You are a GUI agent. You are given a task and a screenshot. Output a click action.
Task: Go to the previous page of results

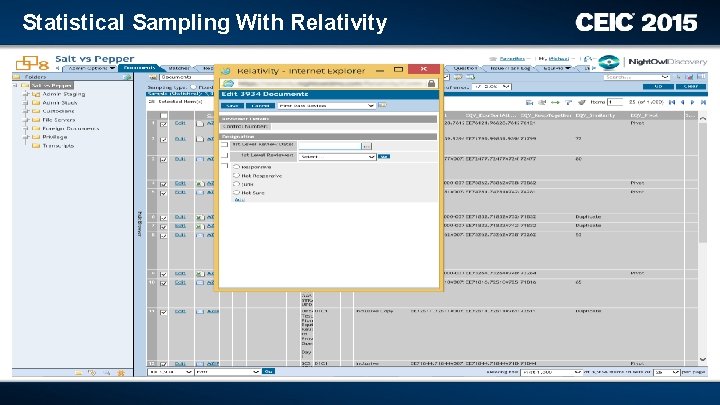682,102
